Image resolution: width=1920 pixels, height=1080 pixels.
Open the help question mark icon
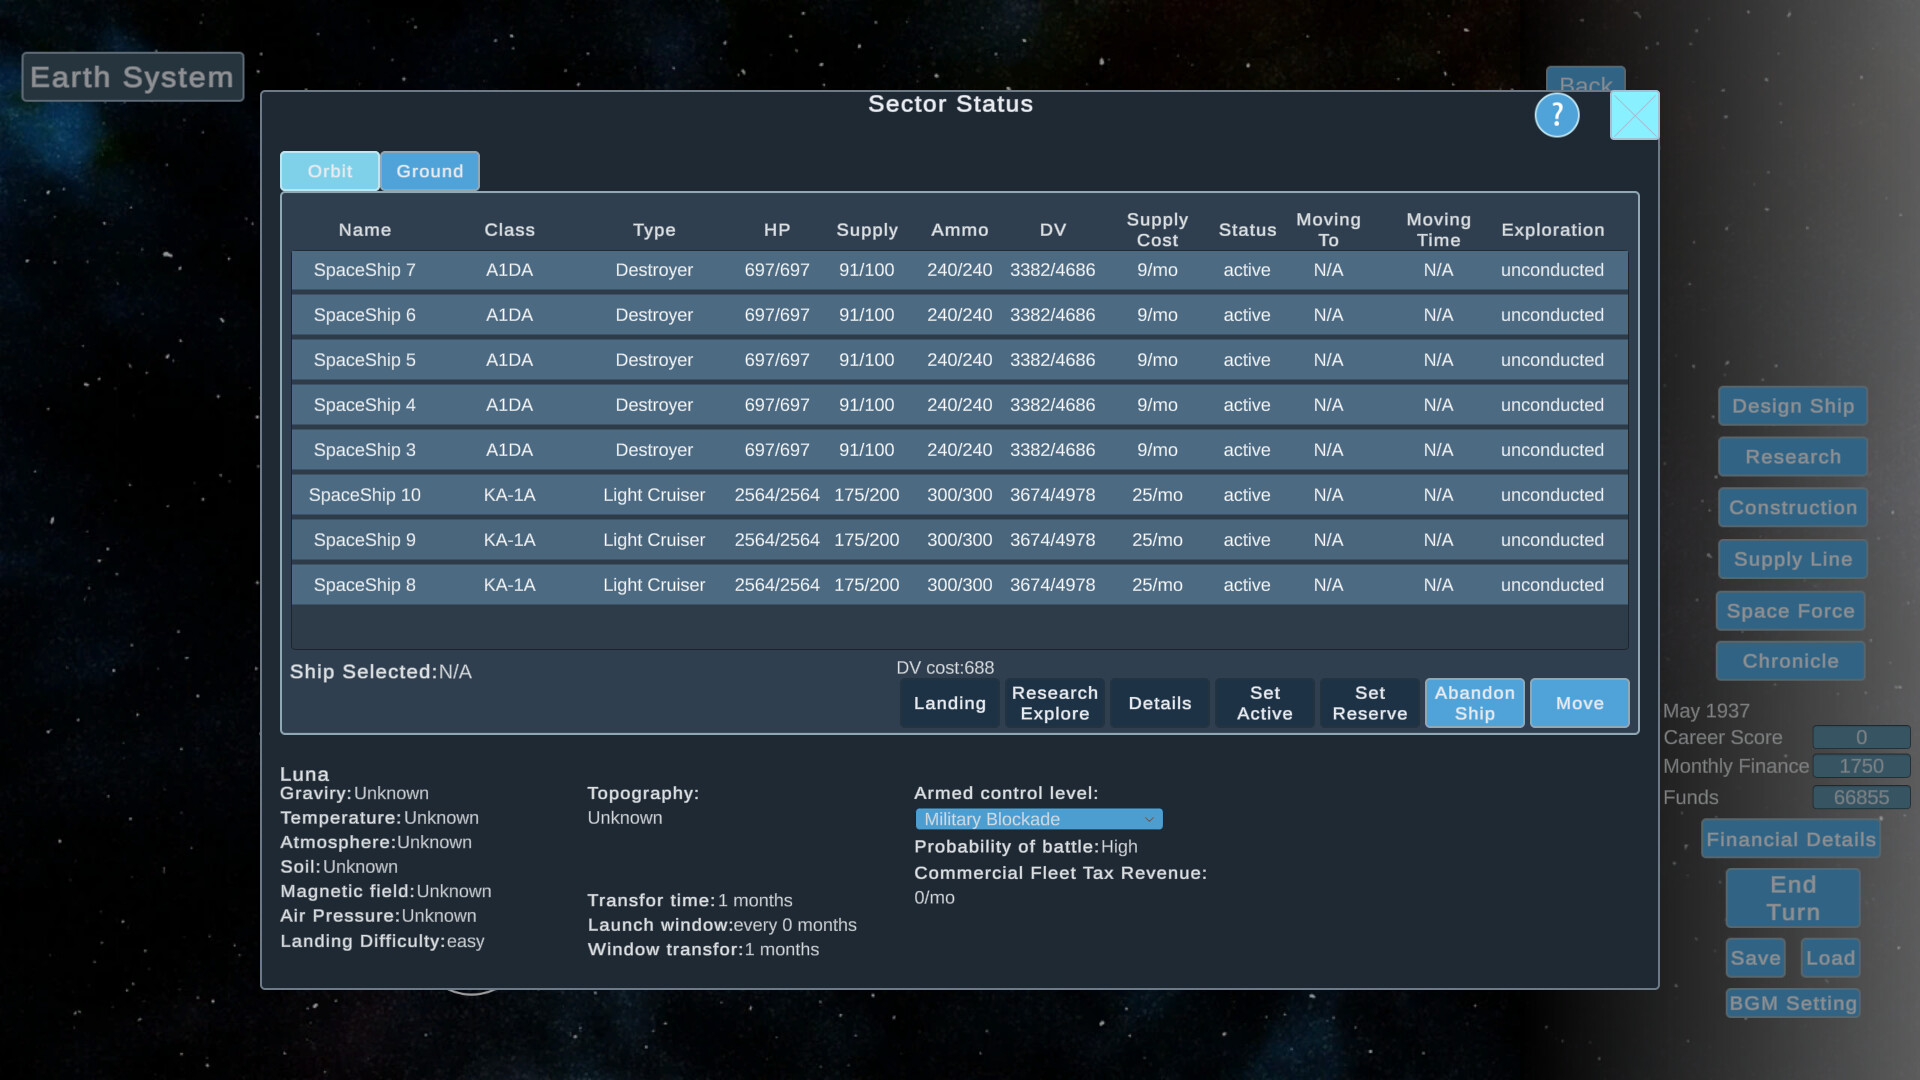coord(1557,115)
